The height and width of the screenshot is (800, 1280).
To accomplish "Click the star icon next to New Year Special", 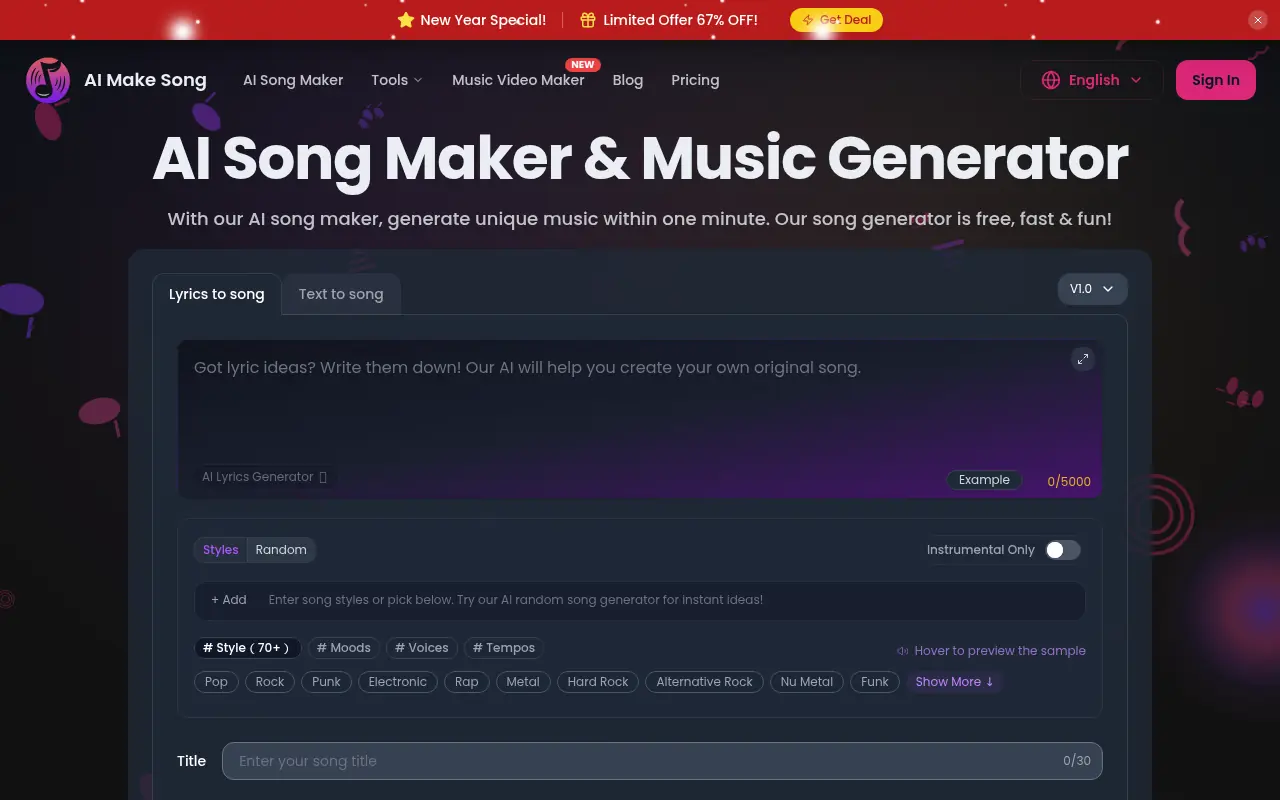I will [405, 19].
